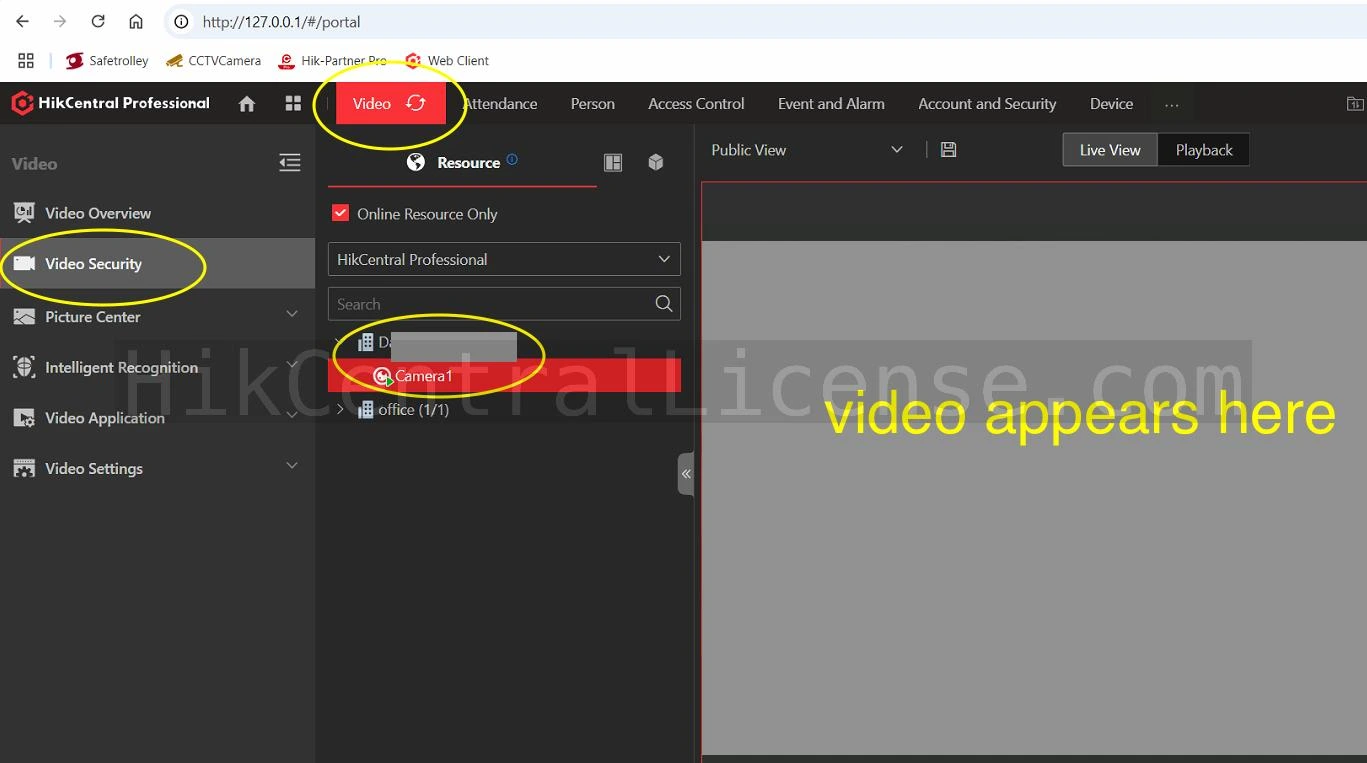This screenshot has height=763, width=1367.
Task: Open the Web Client bookmark
Action: 447,60
